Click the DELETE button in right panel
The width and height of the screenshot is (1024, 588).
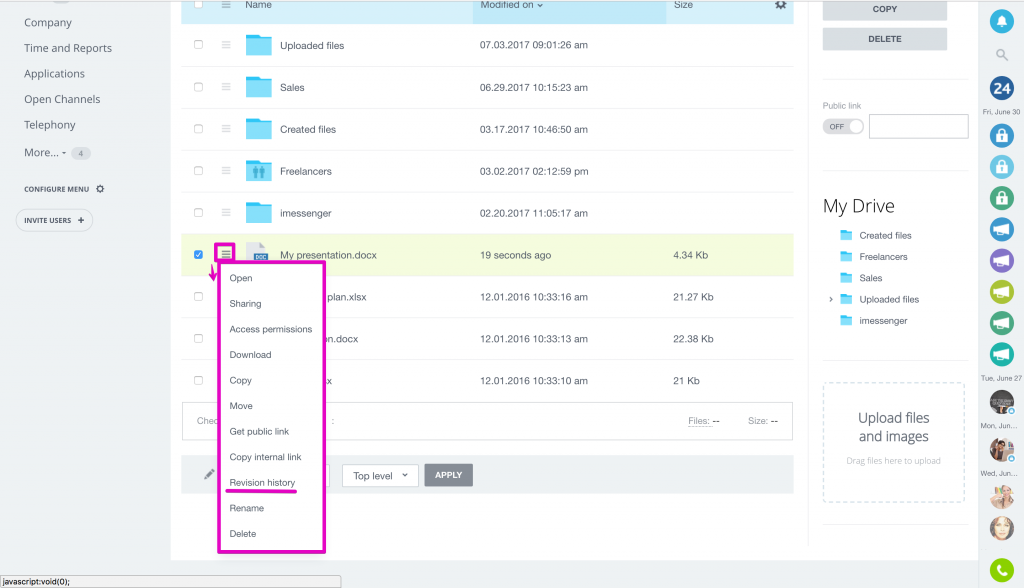884,39
